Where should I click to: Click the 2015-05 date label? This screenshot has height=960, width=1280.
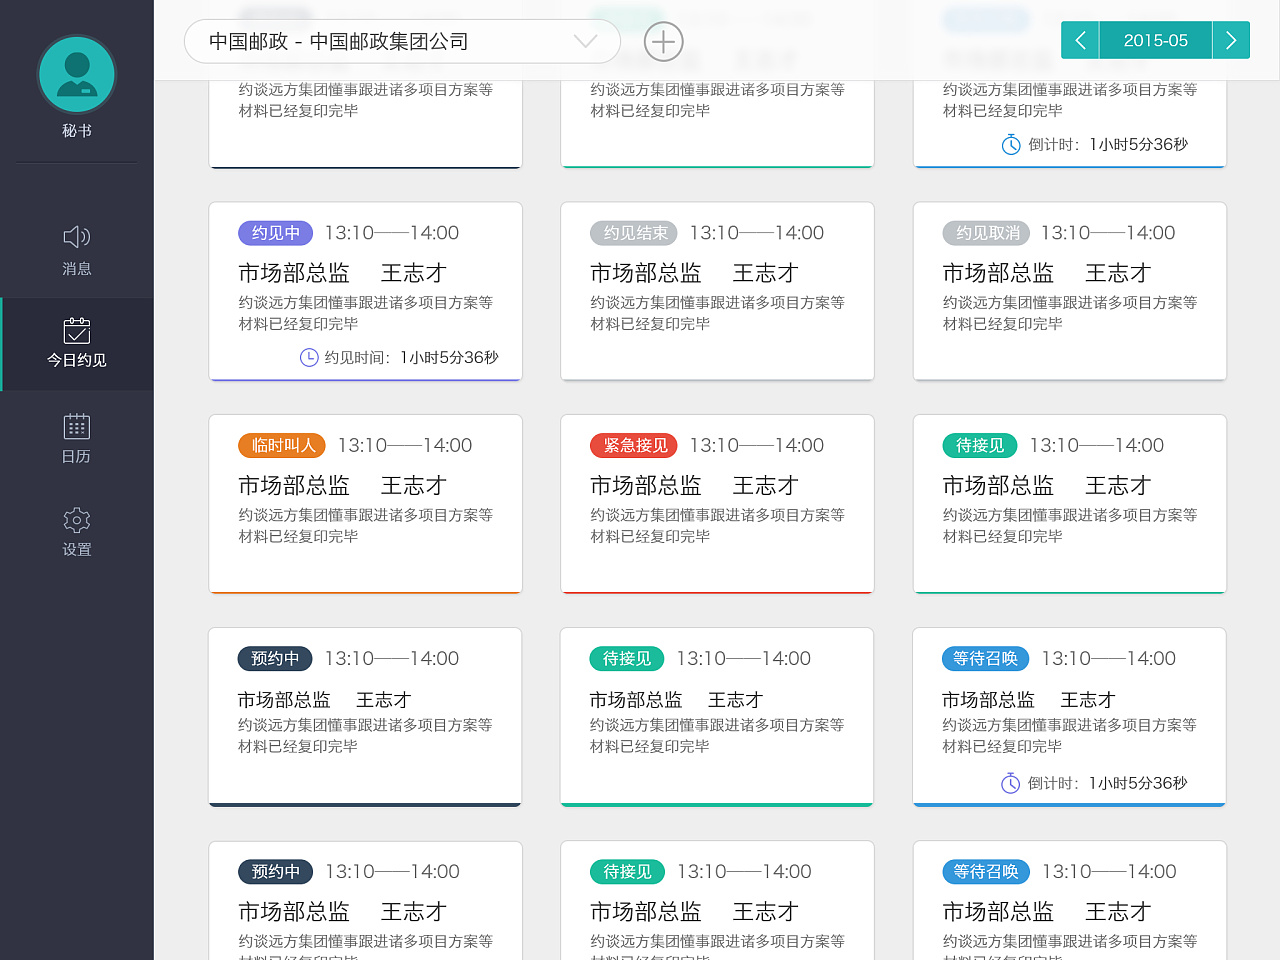1155,40
